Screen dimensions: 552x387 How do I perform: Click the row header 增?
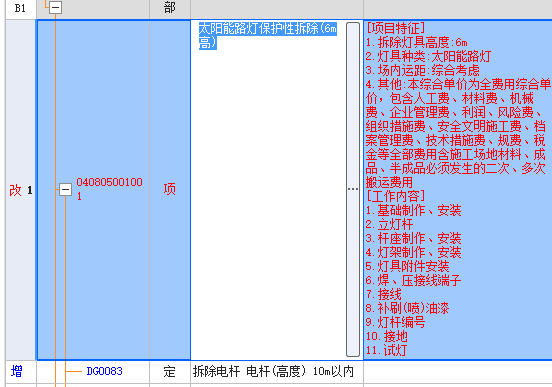point(21,372)
